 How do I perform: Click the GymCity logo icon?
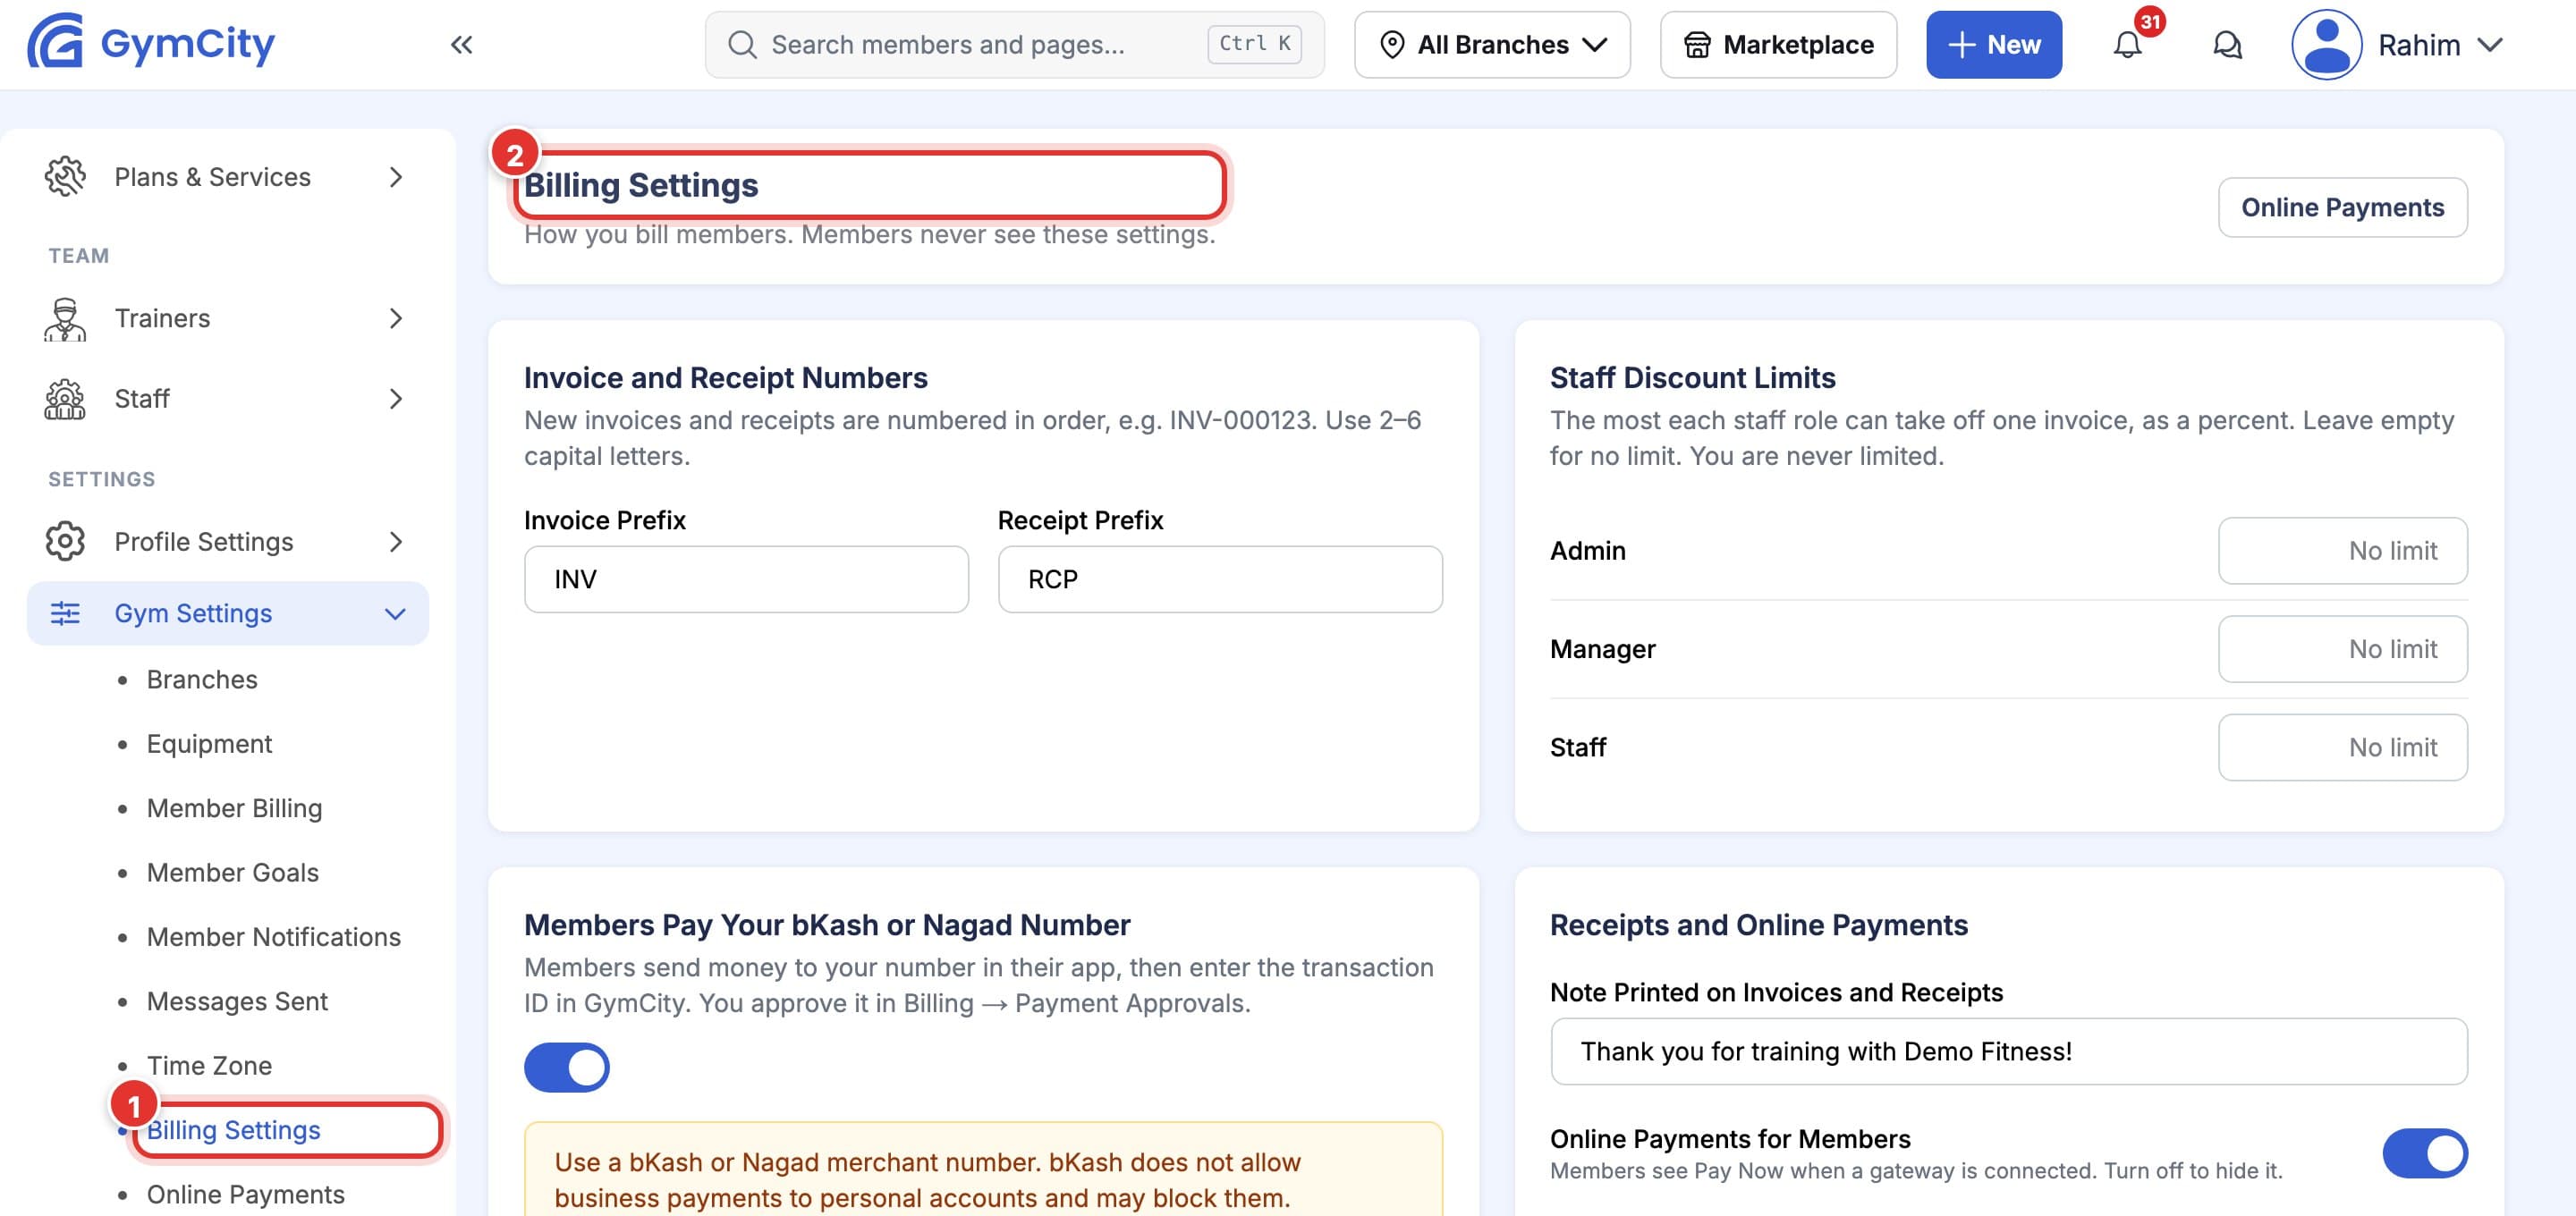(x=55, y=42)
